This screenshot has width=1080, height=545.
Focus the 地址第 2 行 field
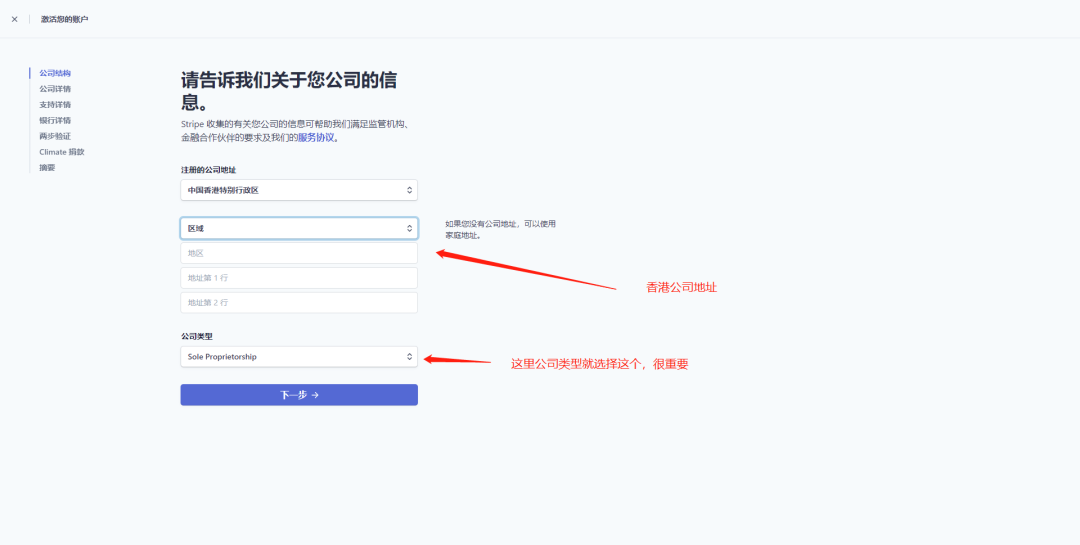298,303
